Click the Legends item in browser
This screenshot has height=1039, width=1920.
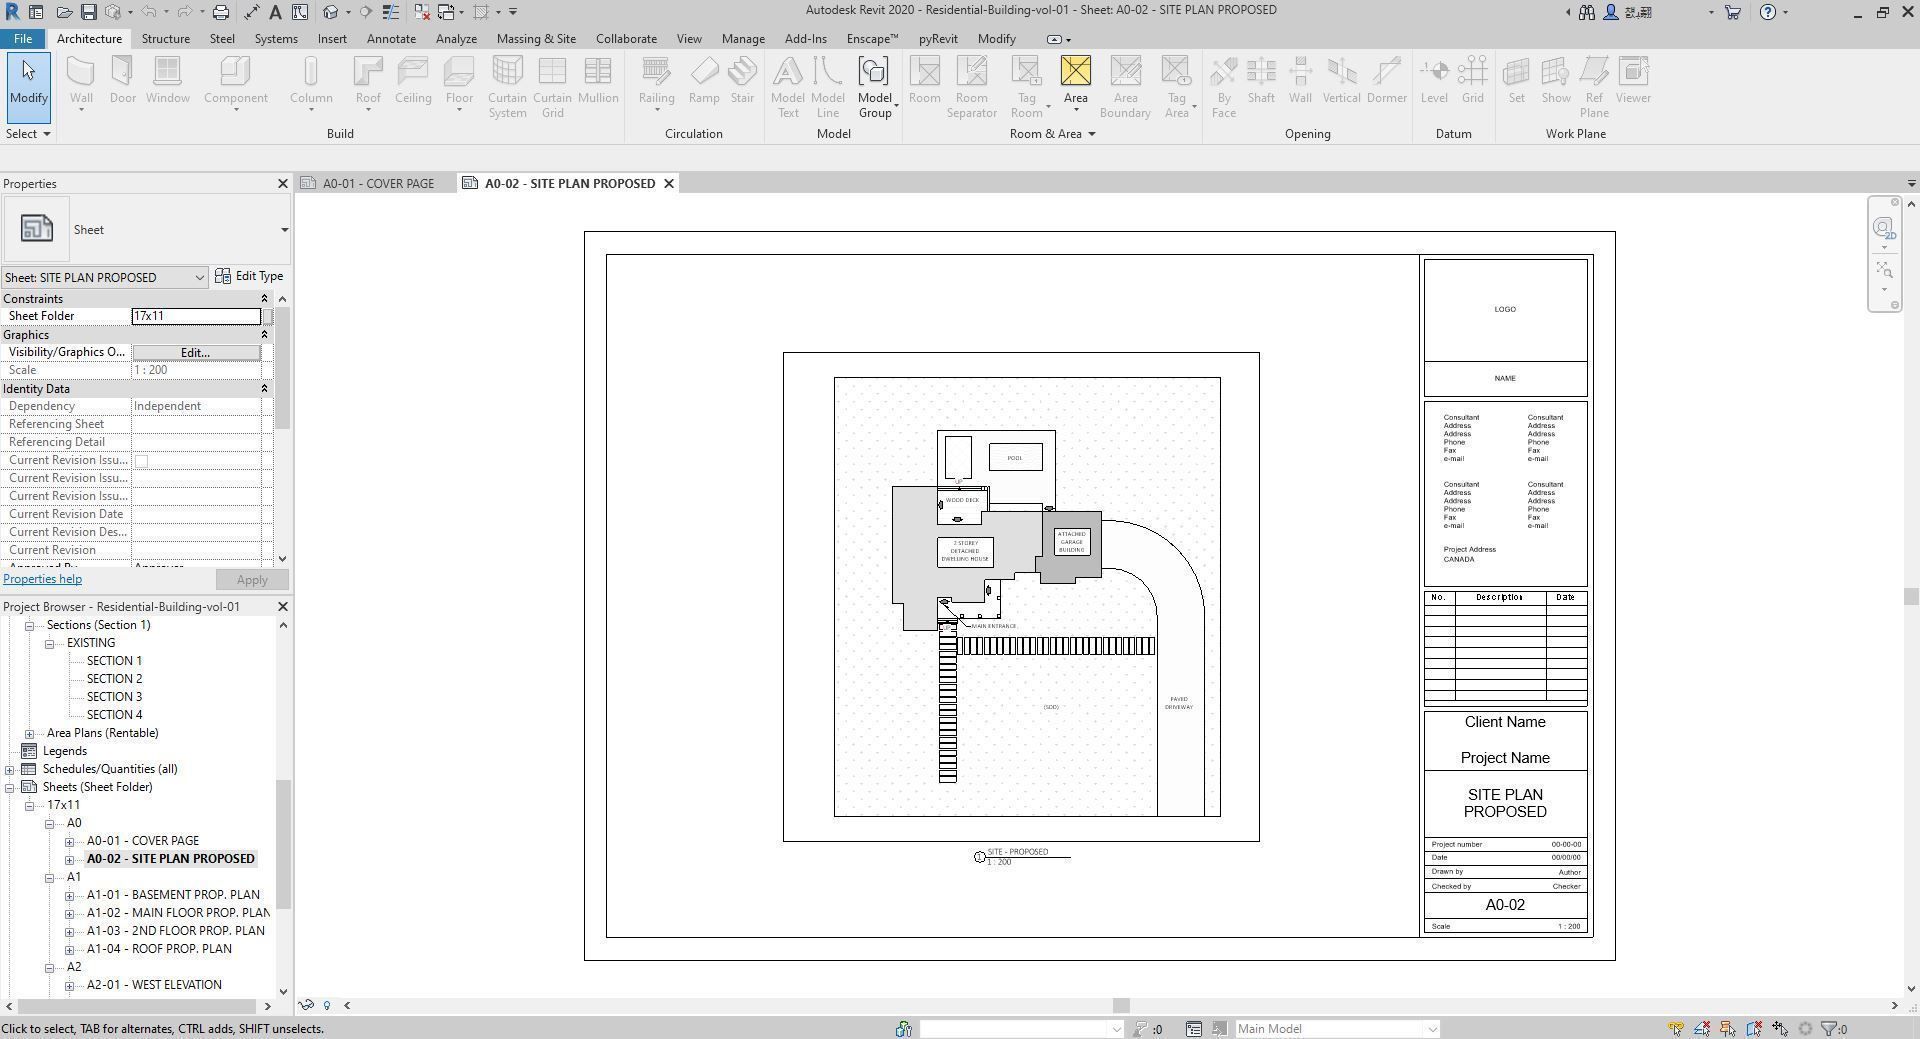point(65,752)
